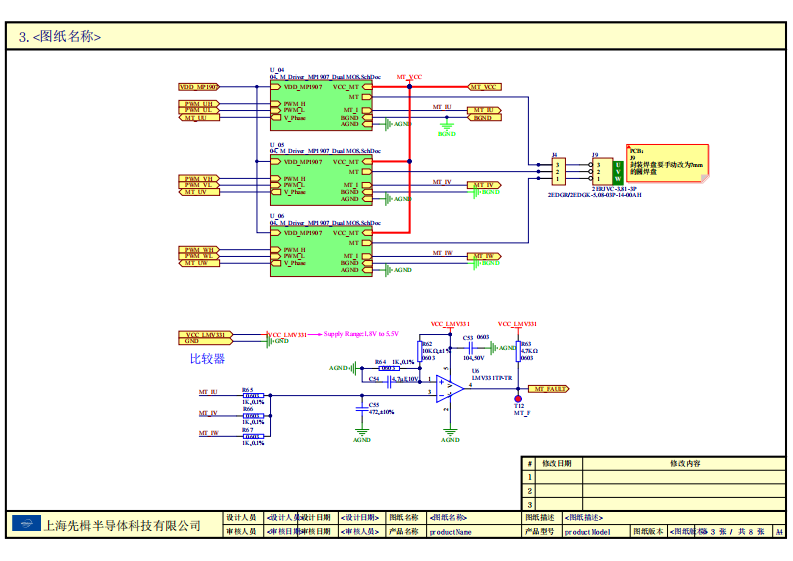Click revision table row 2

653,490
